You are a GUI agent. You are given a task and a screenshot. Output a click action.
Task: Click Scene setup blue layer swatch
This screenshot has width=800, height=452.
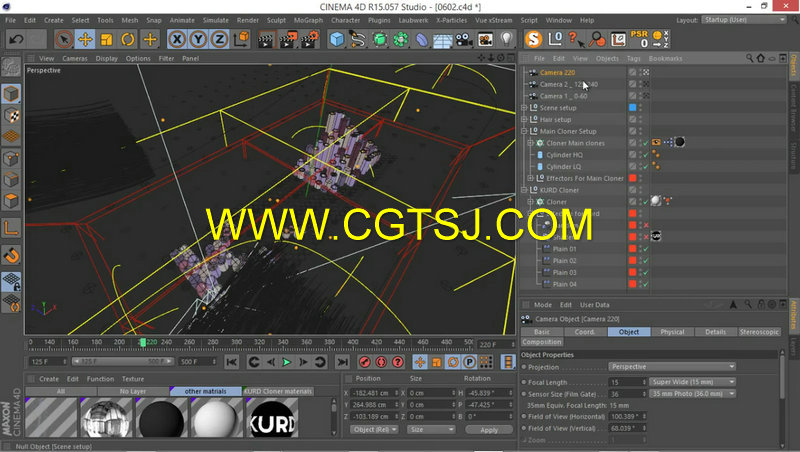pos(633,108)
